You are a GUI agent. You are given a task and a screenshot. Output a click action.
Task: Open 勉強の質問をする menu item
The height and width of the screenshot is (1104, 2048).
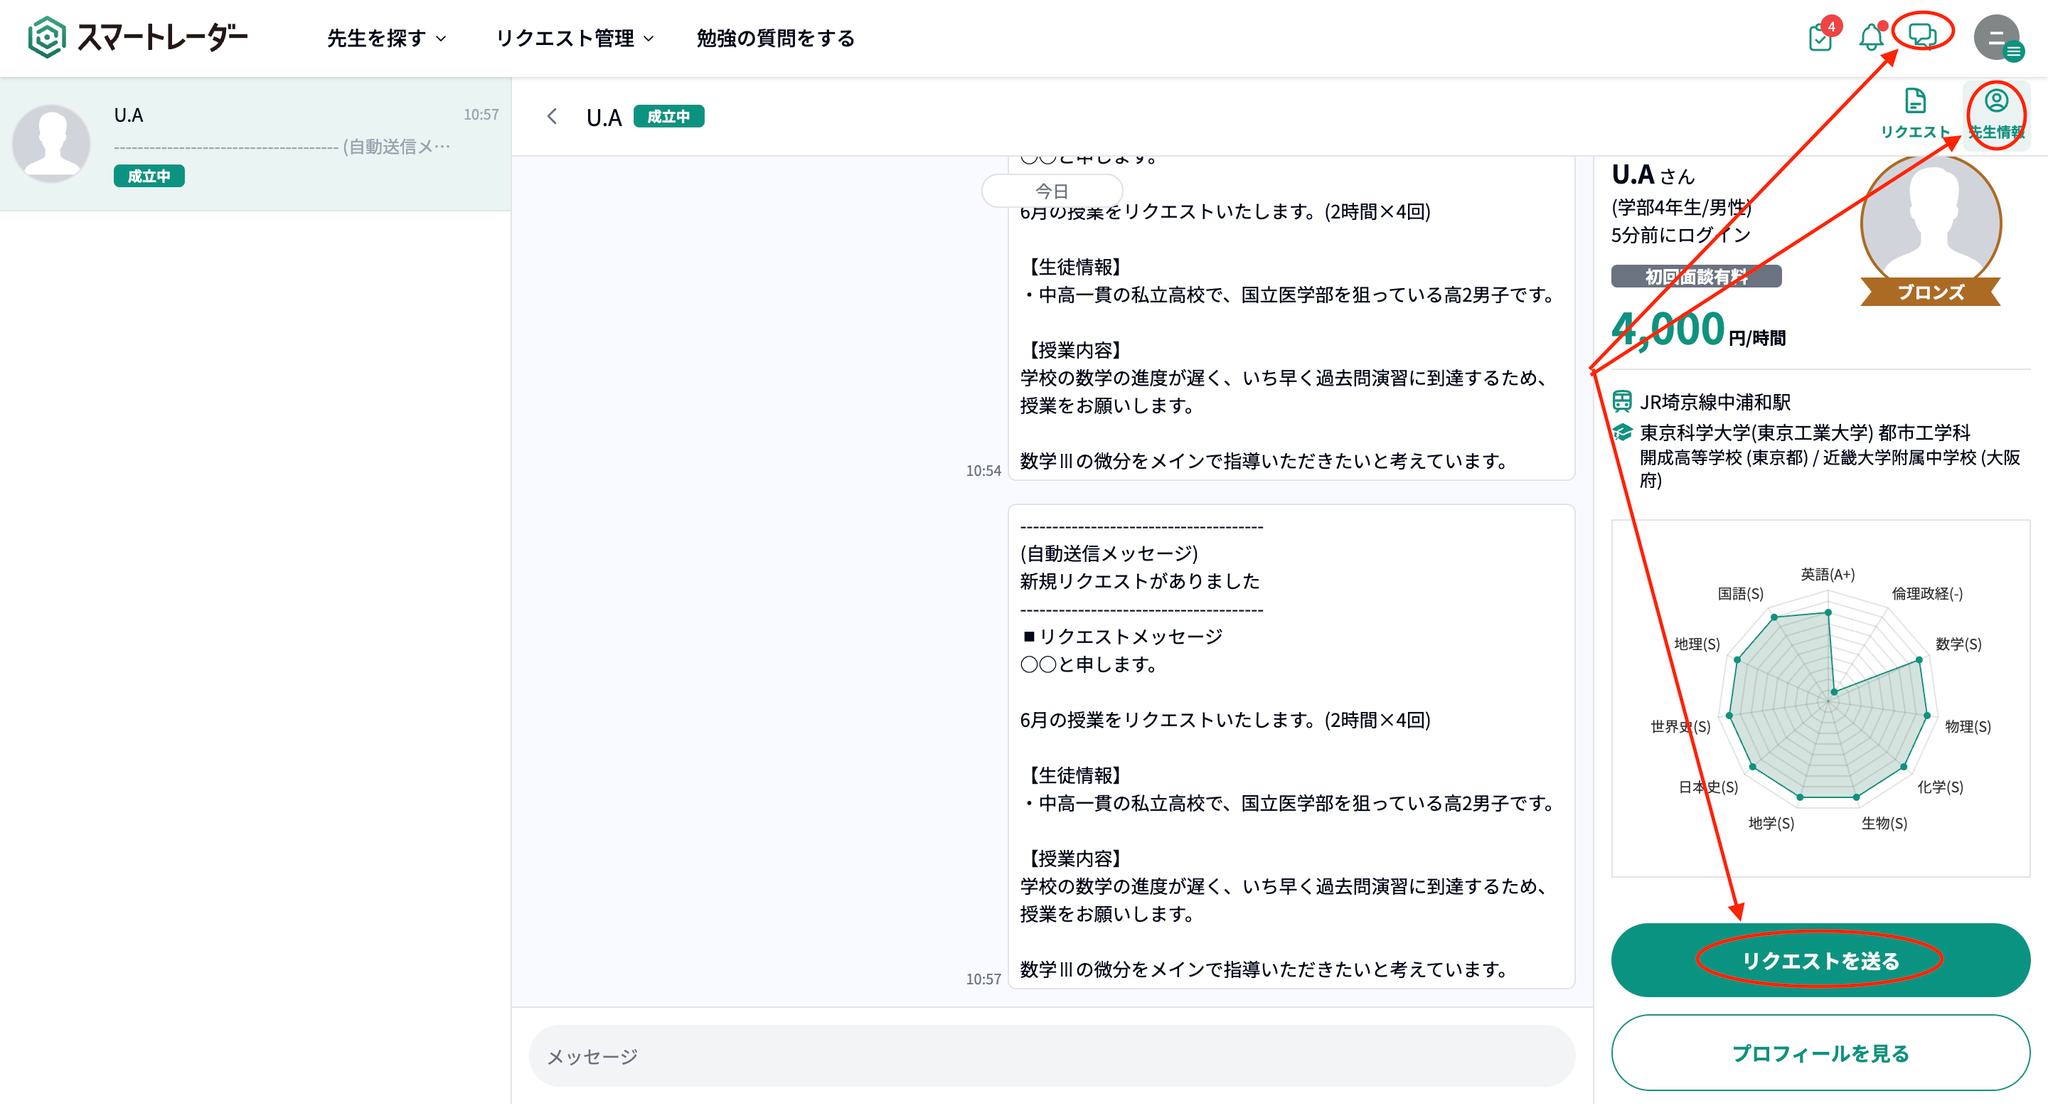775,38
